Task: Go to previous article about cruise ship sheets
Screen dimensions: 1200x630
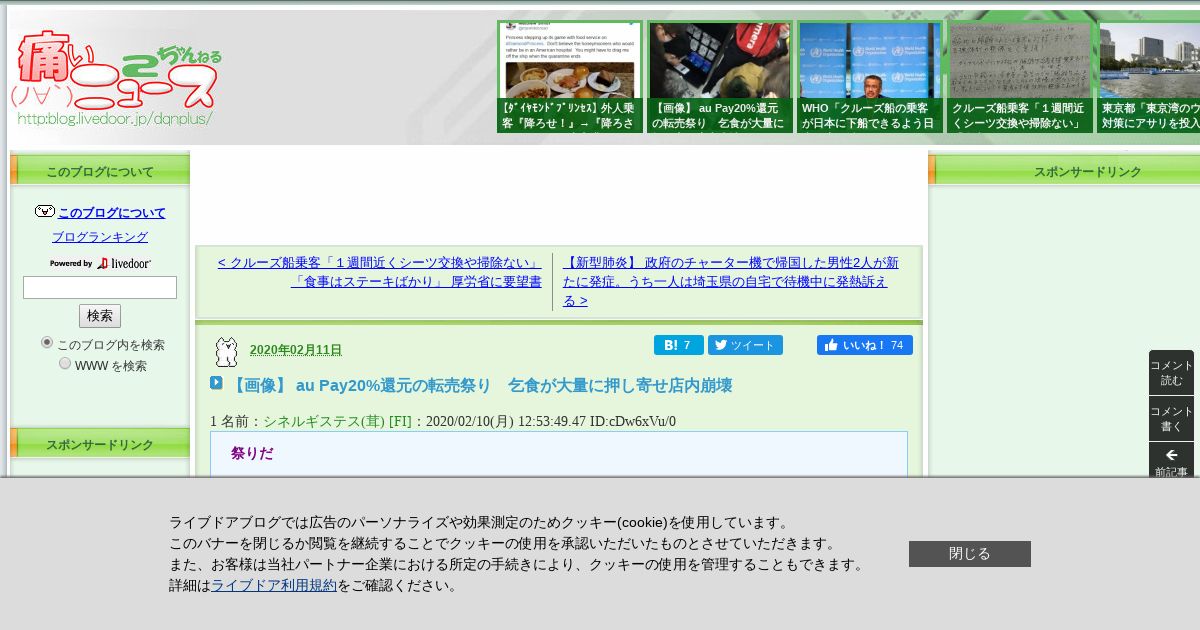Action: point(380,272)
